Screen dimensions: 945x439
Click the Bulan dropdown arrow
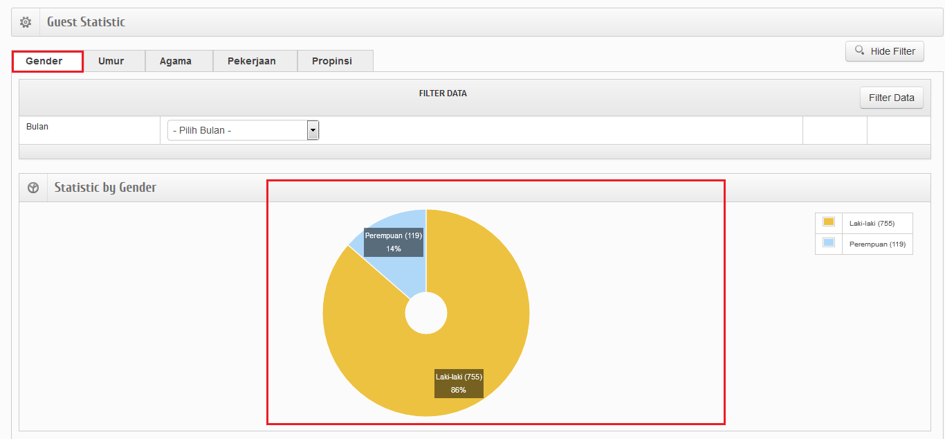click(x=313, y=130)
